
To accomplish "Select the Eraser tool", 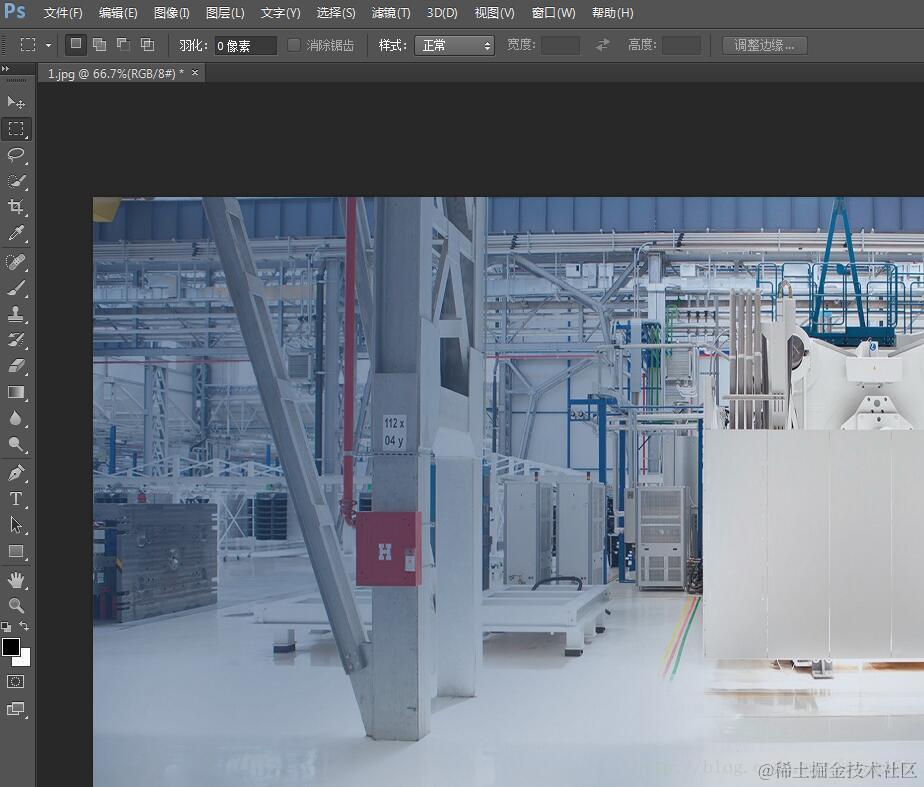I will [x=16, y=366].
